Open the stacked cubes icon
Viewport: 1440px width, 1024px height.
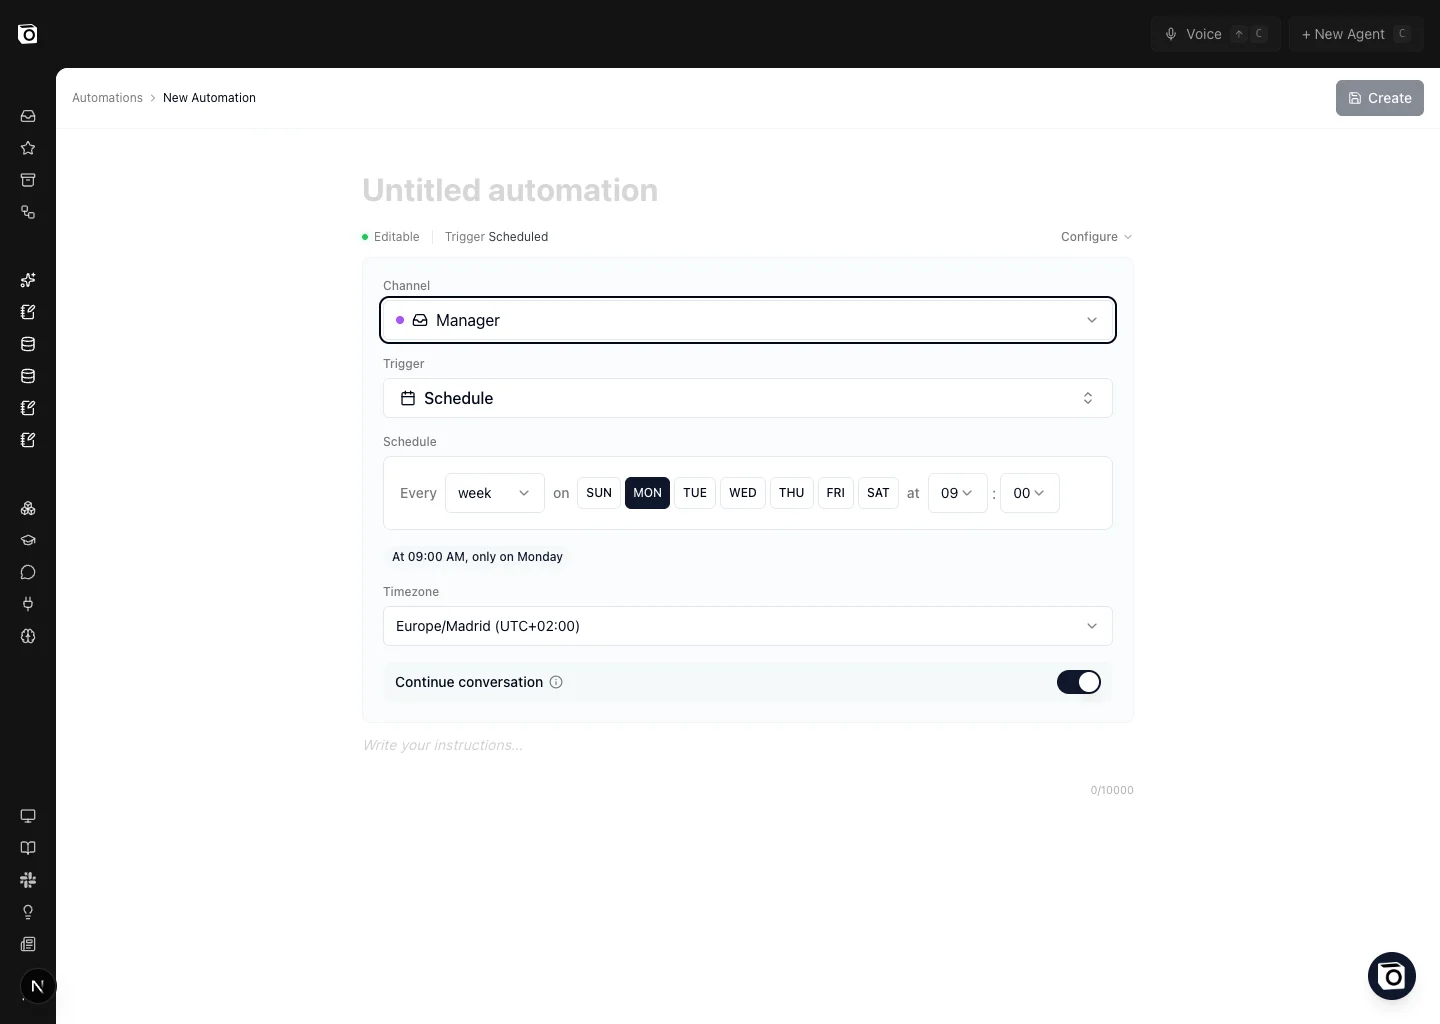click(x=28, y=508)
